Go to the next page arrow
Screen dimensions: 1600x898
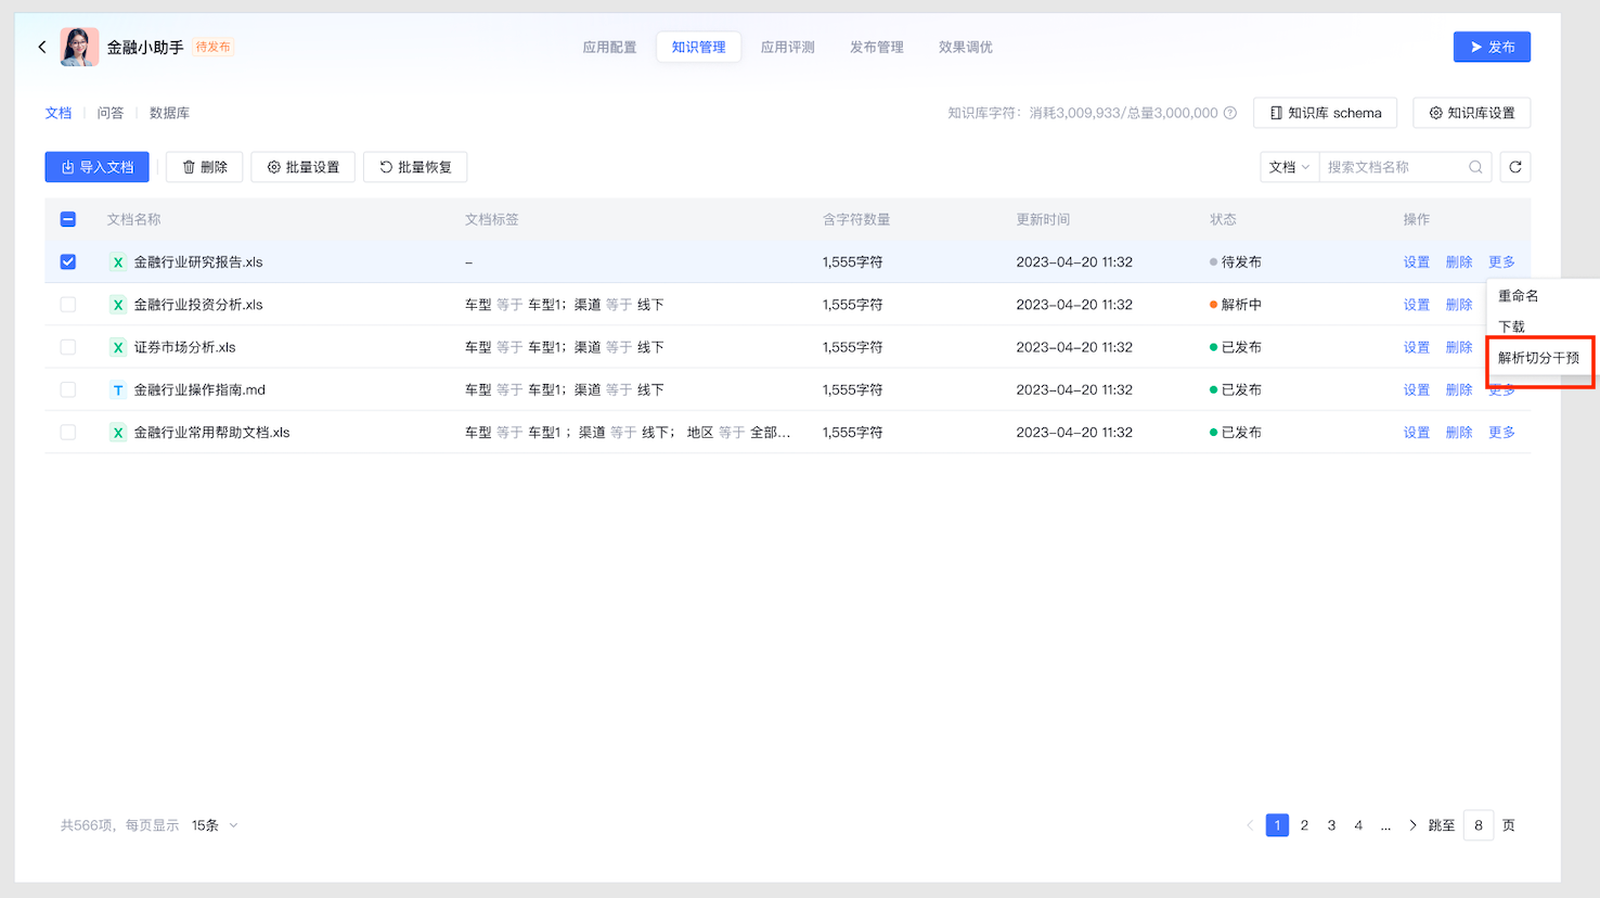pyautogui.click(x=1412, y=825)
